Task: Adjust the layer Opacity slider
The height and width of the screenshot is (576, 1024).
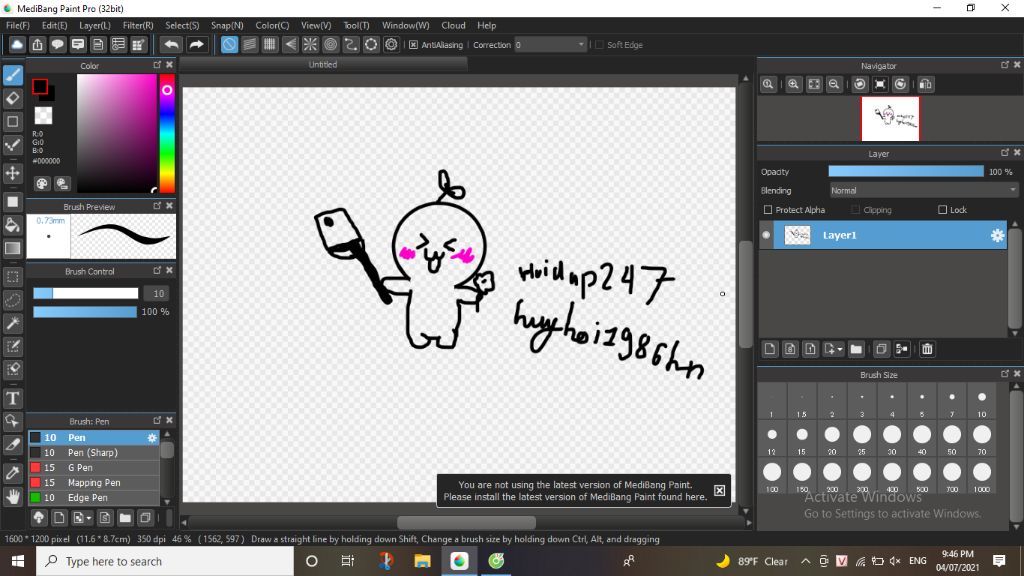Action: [x=906, y=171]
